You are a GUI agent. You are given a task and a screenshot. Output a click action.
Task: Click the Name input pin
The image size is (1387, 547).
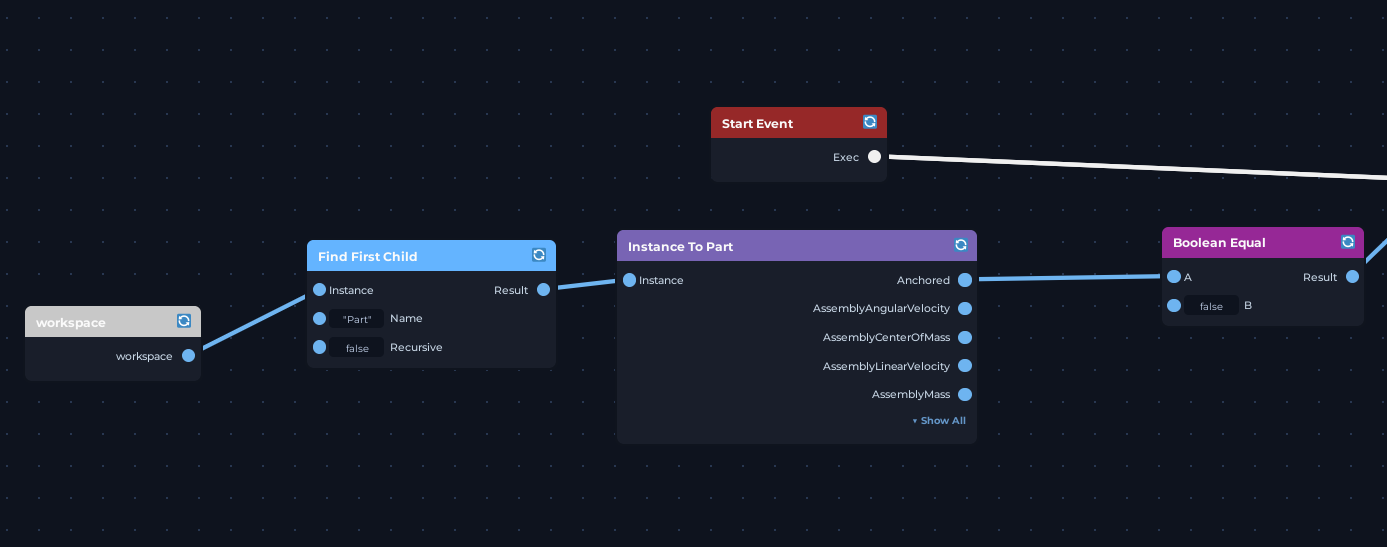(x=319, y=319)
